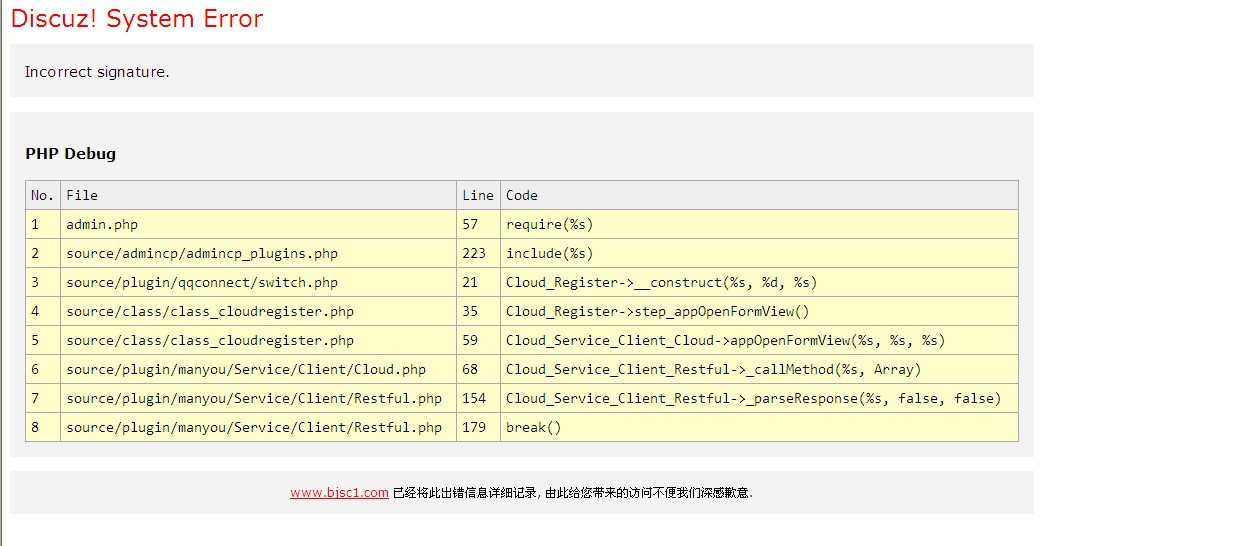Click the 'PHP Debug' heading

point(70,154)
